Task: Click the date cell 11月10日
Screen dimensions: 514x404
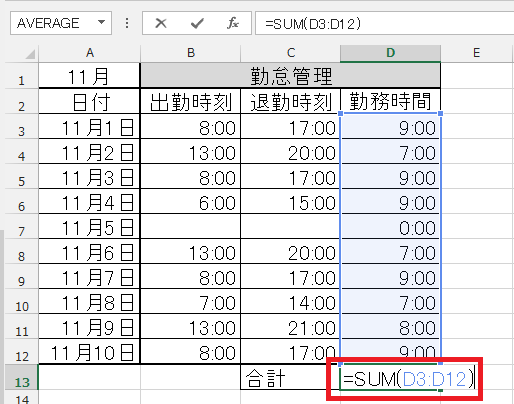Action: 89,351
